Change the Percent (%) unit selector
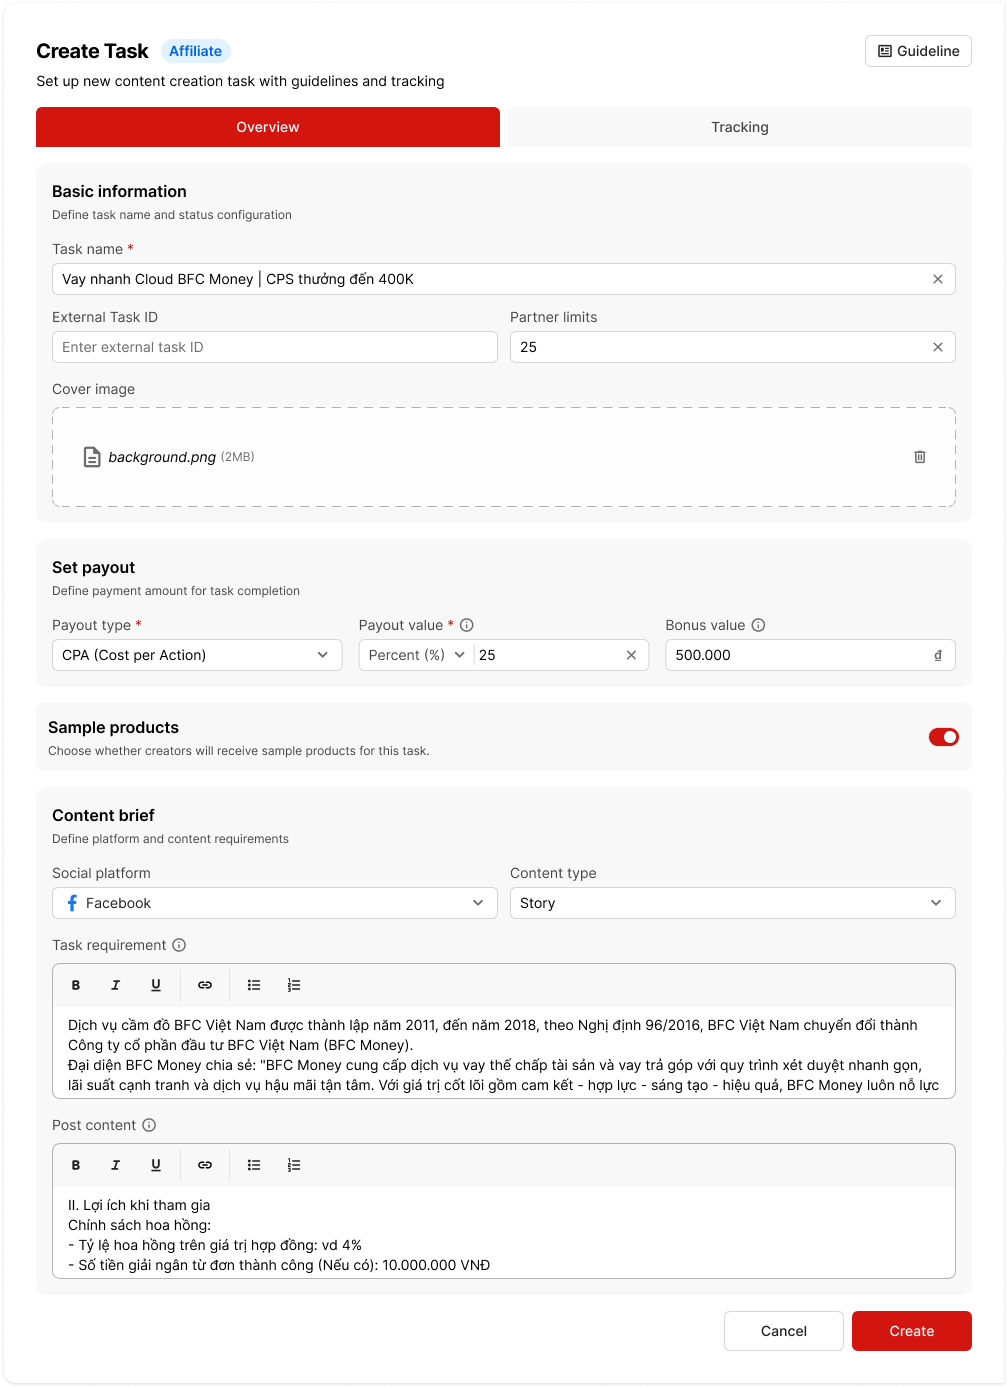This screenshot has height=1388, width=1008. click(416, 655)
